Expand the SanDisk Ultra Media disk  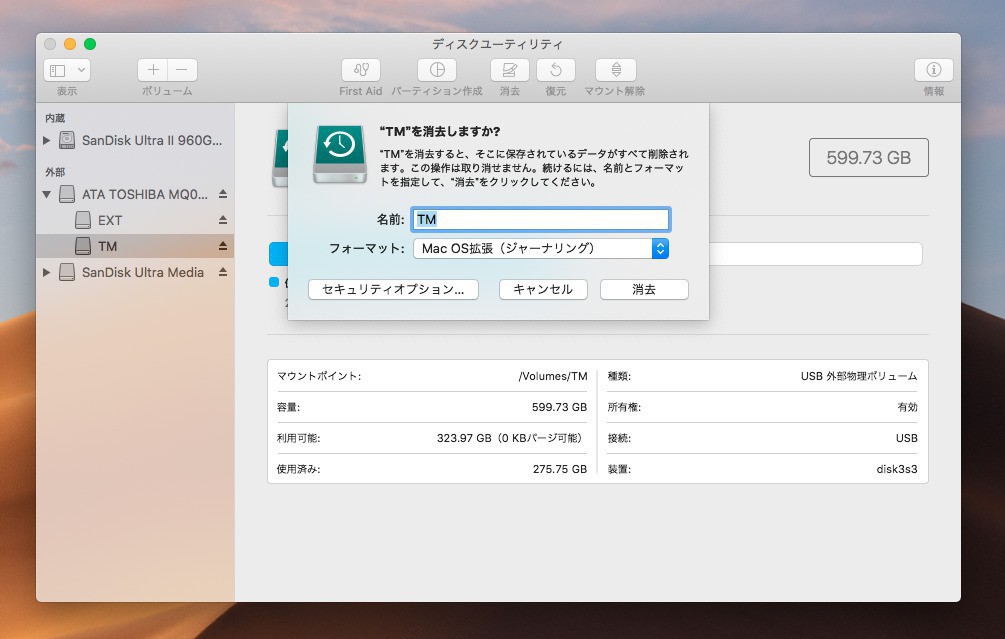tap(47, 272)
